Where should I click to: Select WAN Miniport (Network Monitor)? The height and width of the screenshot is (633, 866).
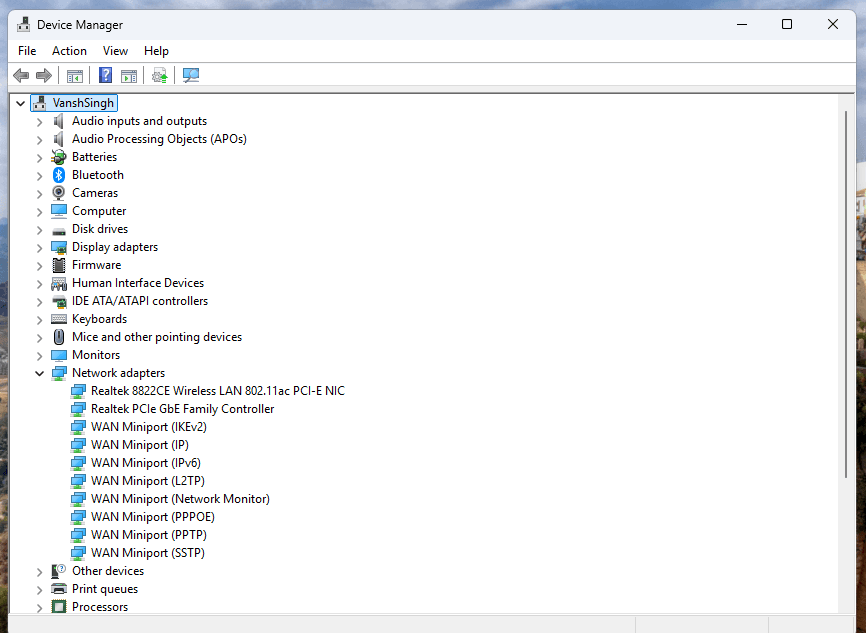click(180, 499)
